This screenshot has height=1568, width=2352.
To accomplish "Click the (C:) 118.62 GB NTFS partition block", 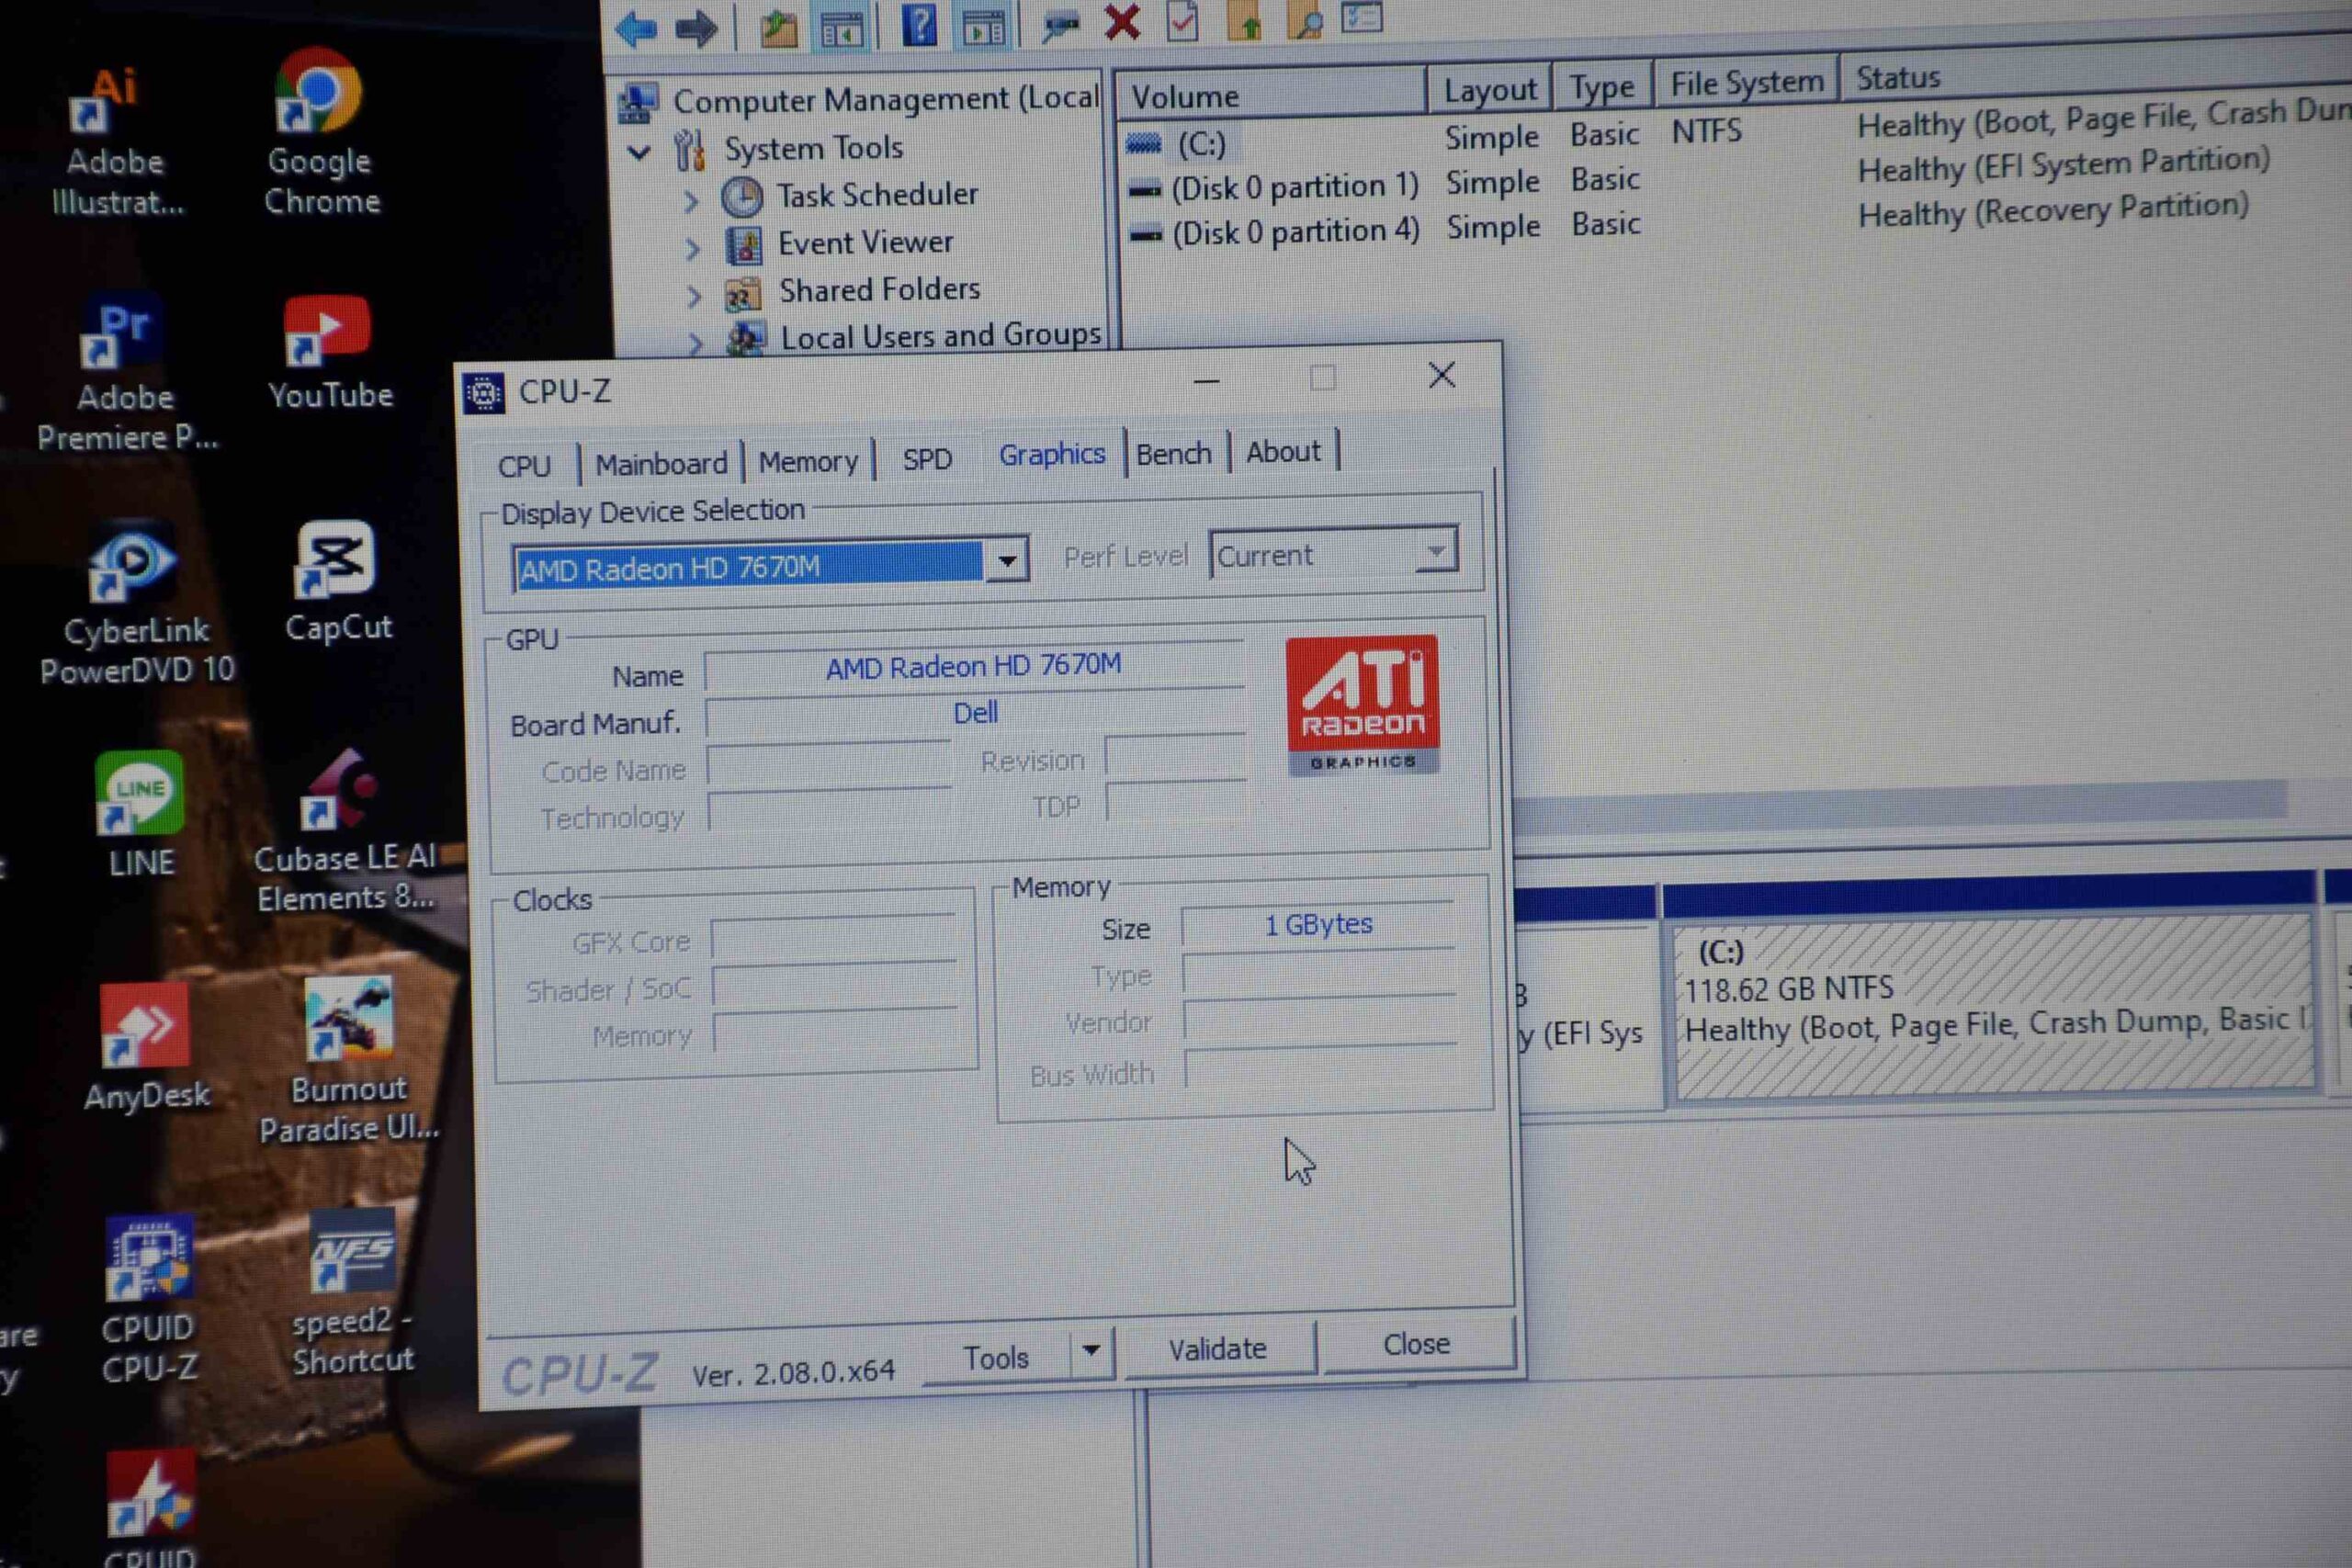I will pyautogui.click(x=1994, y=1008).
